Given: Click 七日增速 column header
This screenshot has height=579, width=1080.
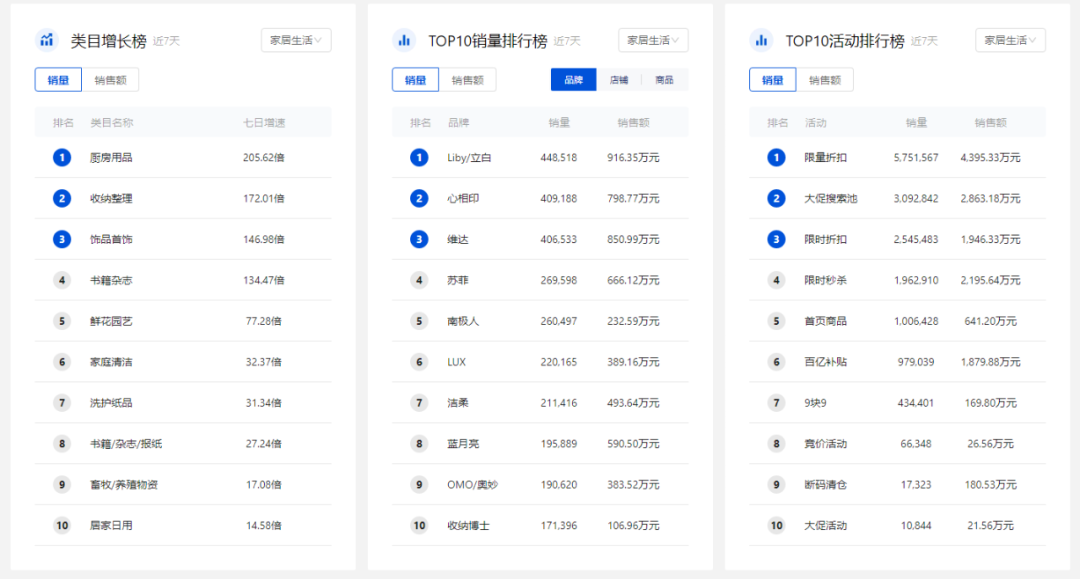Looking at the screenshot, I should click(x=264, y=123).
